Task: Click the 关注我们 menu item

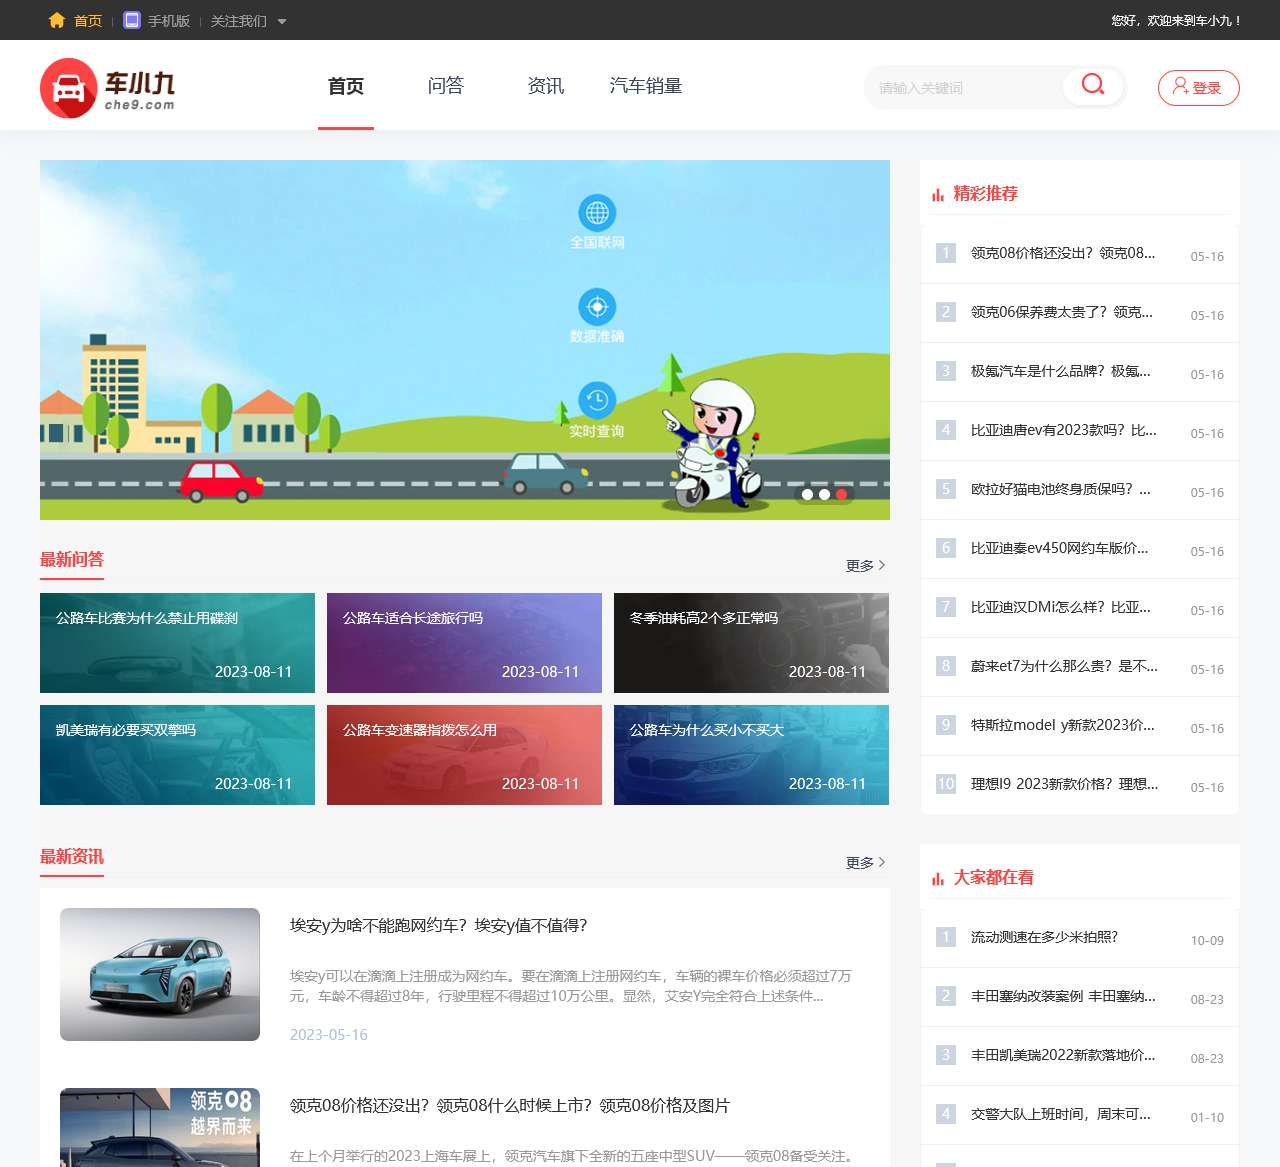Action: click(x=238, y=21)
